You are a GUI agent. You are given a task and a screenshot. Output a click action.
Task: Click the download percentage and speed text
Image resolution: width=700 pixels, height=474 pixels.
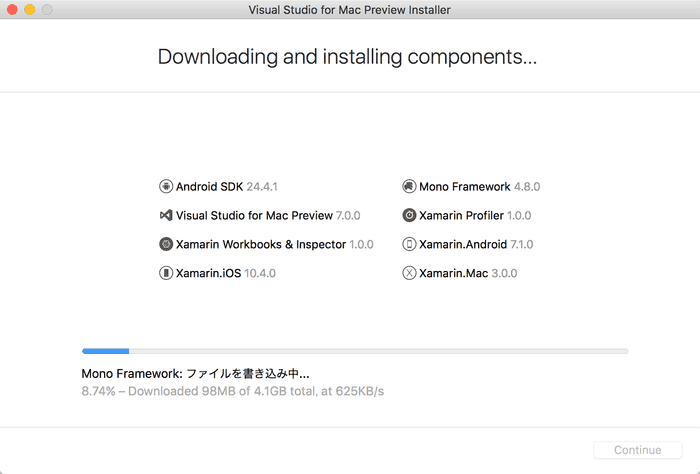pos(232,391)
